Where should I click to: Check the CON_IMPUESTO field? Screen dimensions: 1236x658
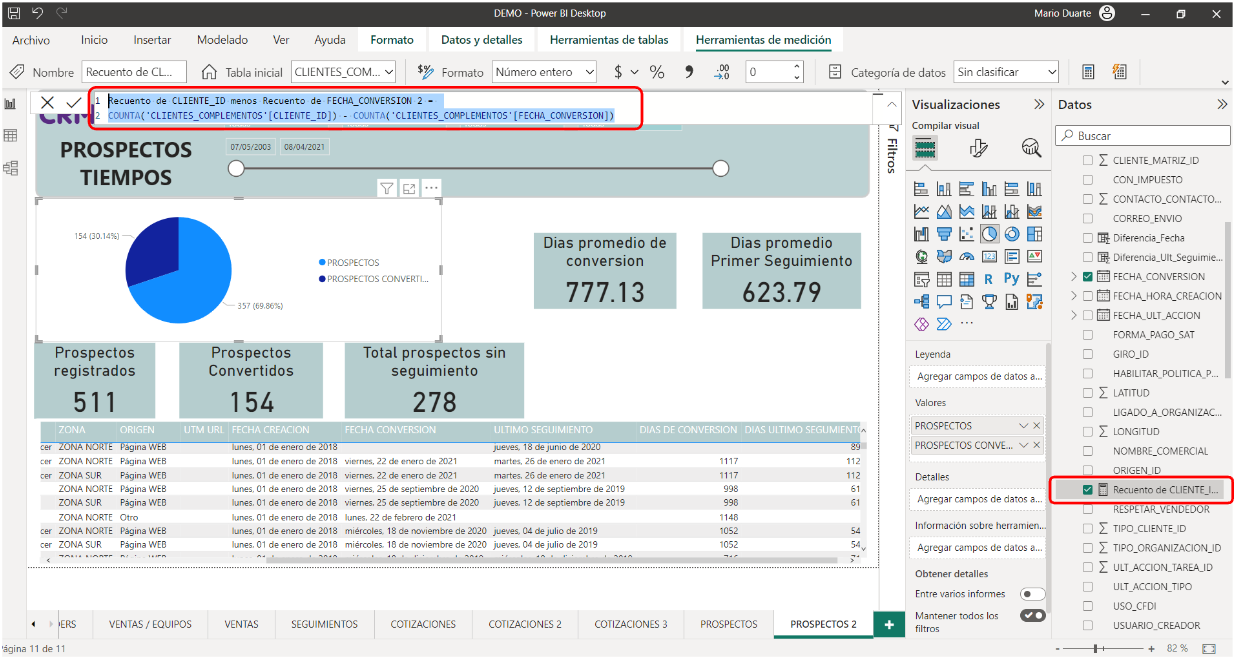click(x=1088, y=180)
